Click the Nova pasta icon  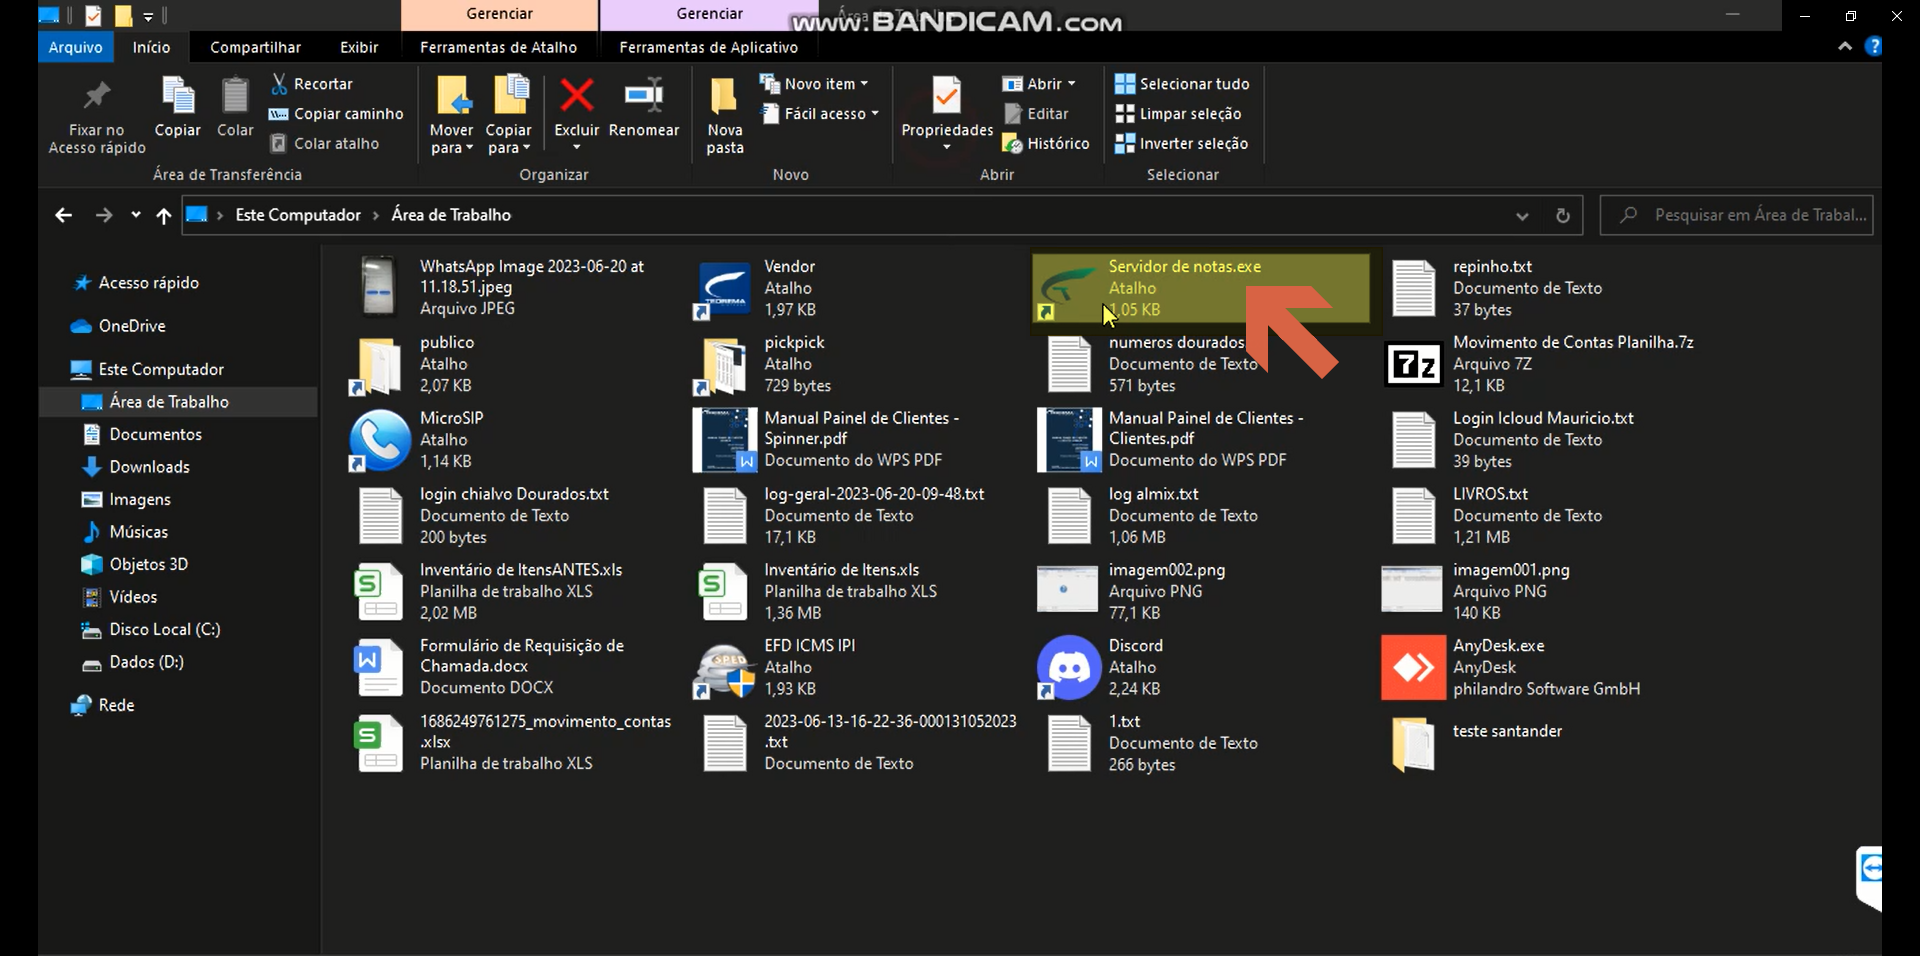click(x=724, y=97)
